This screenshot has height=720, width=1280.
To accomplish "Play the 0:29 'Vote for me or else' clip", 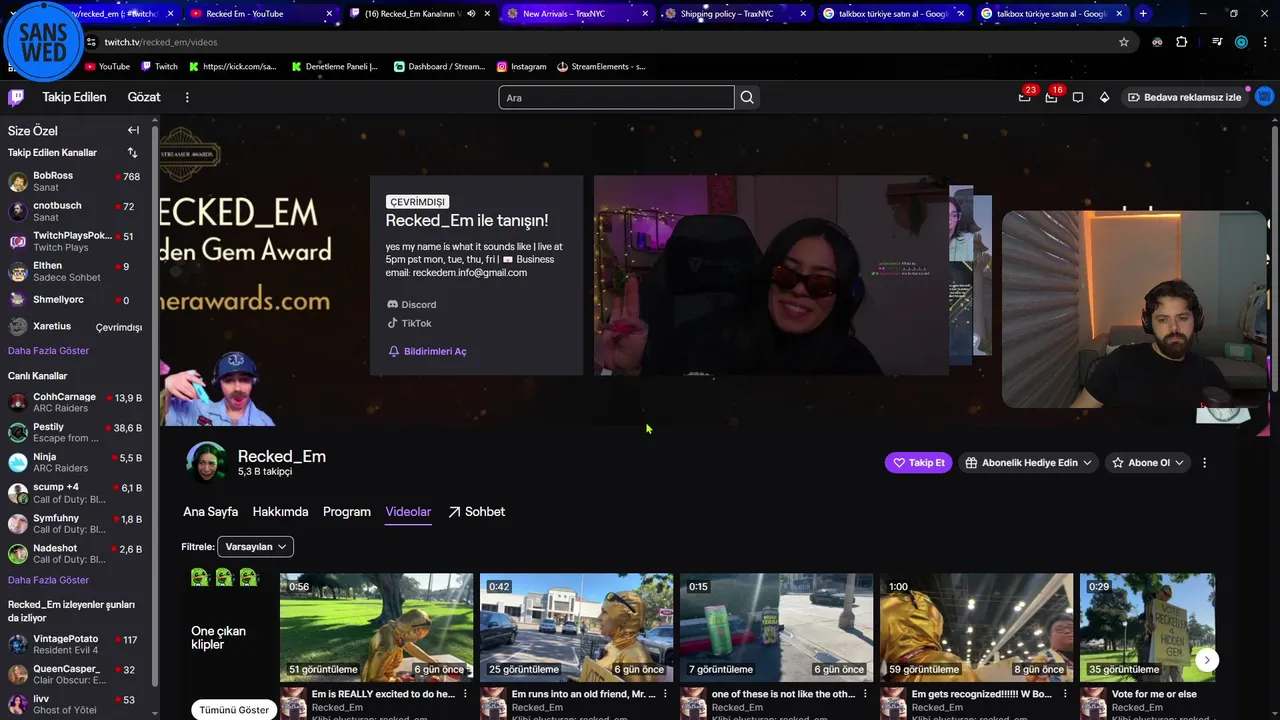I will coord(1147,627).
